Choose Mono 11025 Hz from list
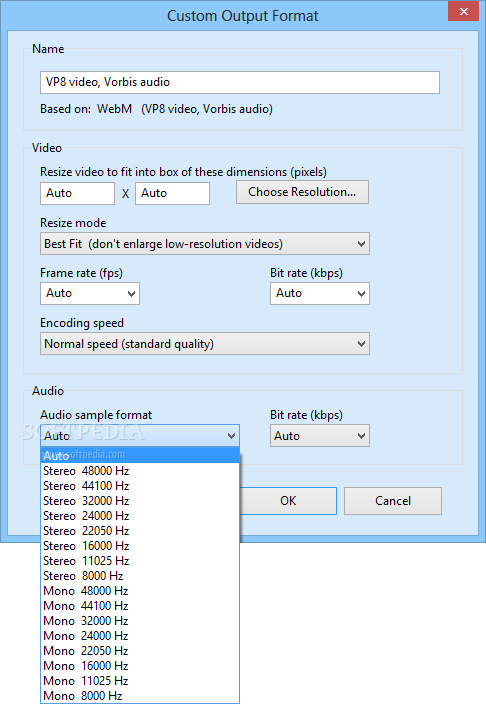The width and height of the screenshot is (486, 704). [140, 681]
